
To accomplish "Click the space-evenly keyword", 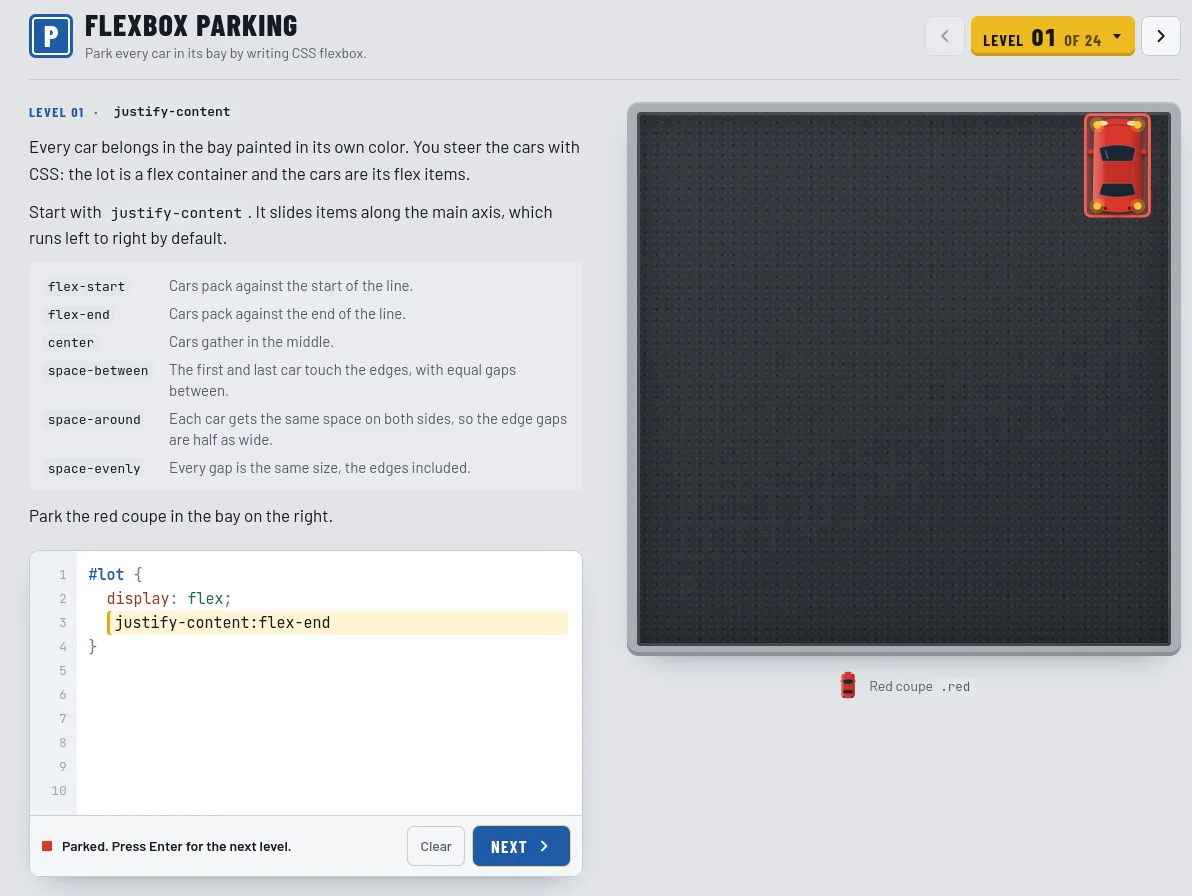I will (94, 469).
